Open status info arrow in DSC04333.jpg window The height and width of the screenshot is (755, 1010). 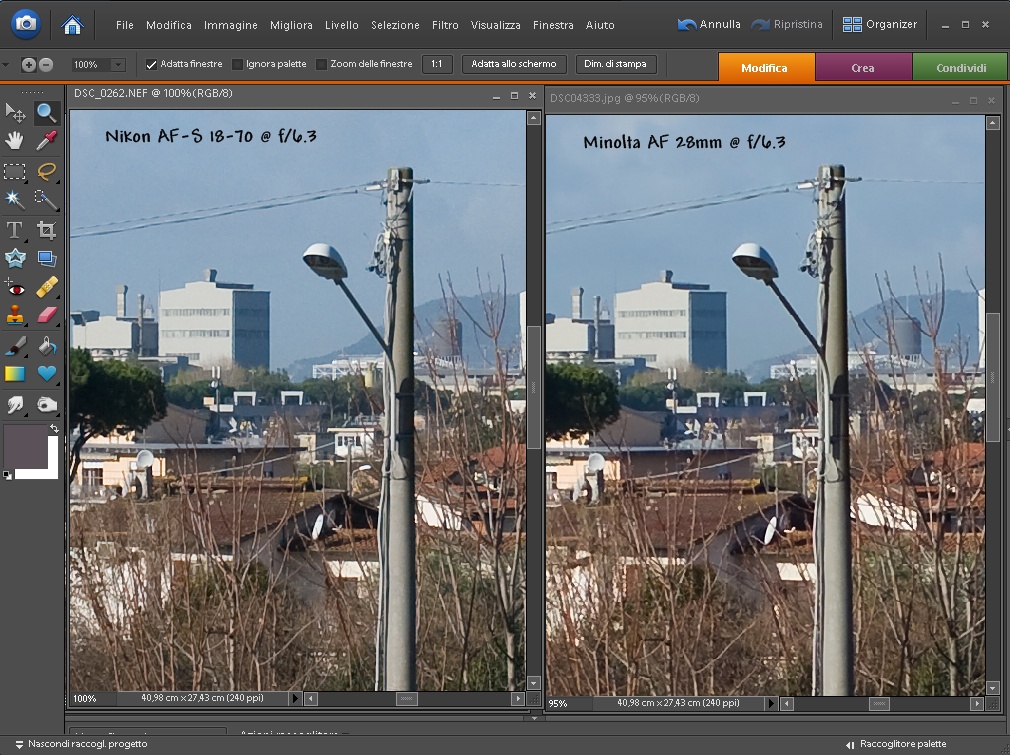(770, 703)
